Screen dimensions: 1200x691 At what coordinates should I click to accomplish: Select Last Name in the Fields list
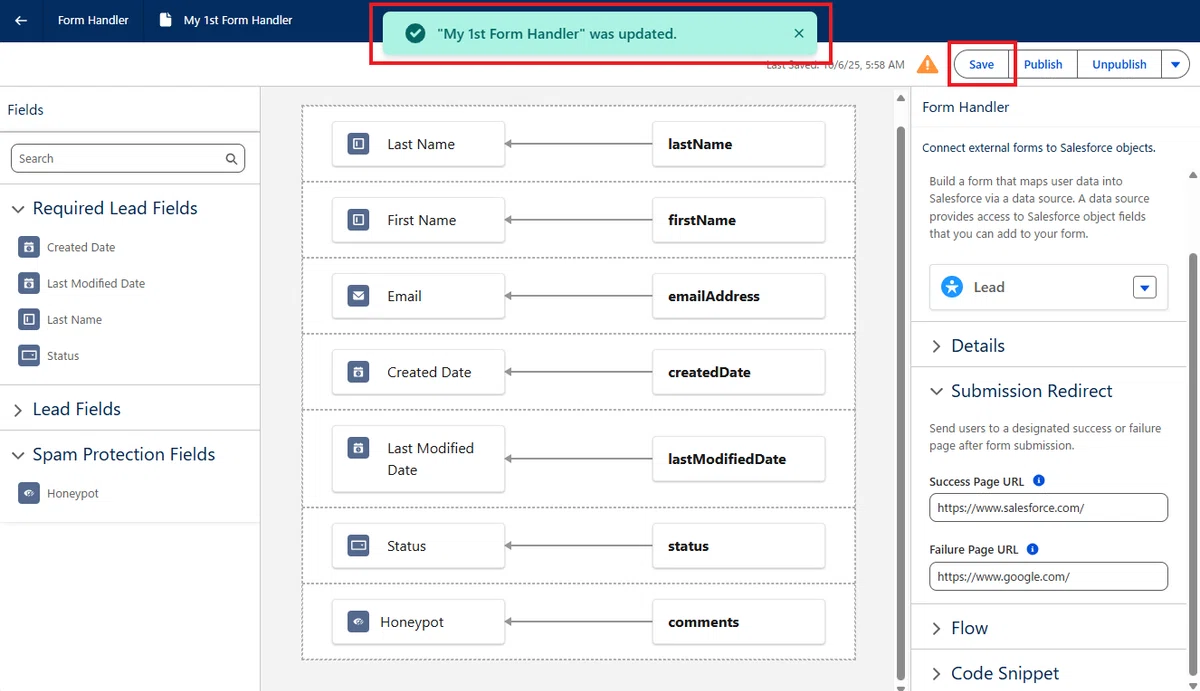tap(74, 319)
